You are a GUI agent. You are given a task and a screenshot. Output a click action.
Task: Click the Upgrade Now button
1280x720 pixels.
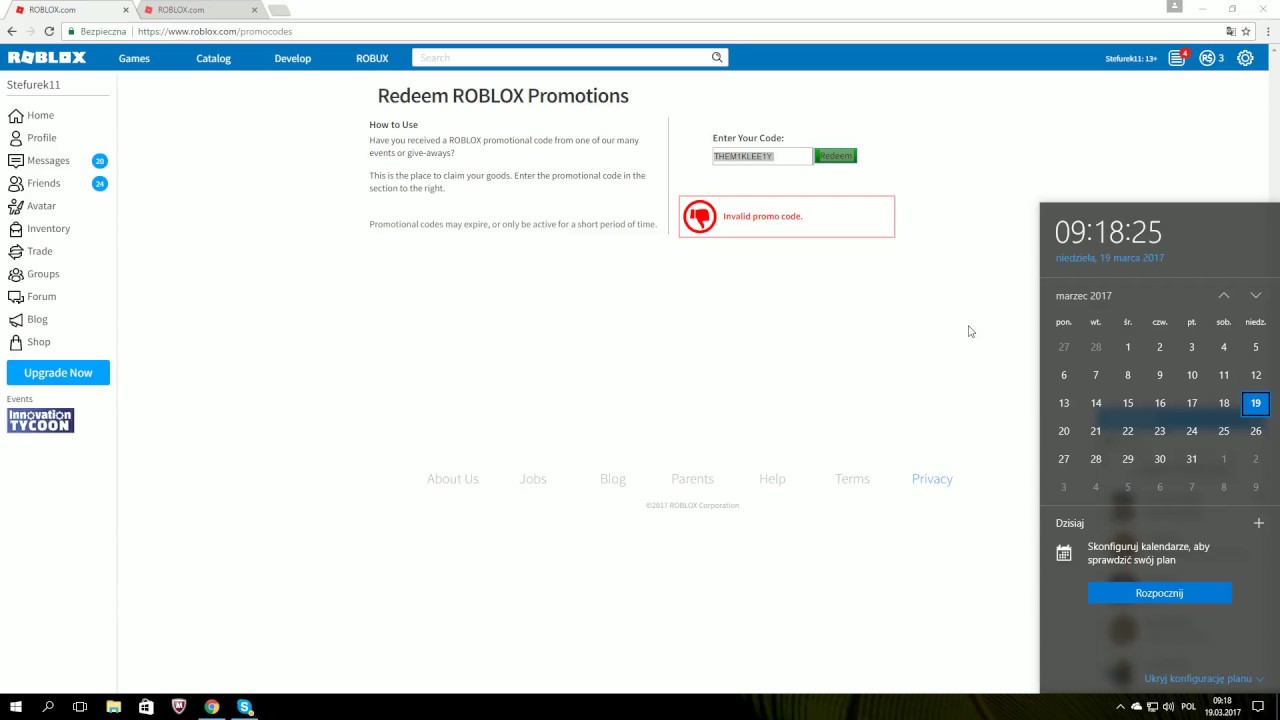click(58, 373)
